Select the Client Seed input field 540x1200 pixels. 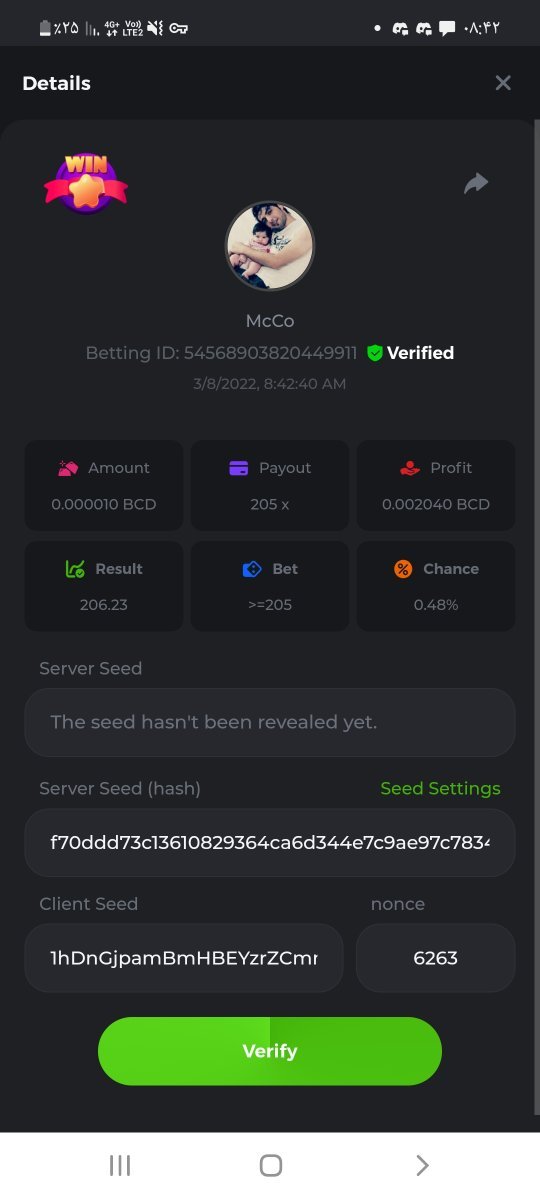184,958
